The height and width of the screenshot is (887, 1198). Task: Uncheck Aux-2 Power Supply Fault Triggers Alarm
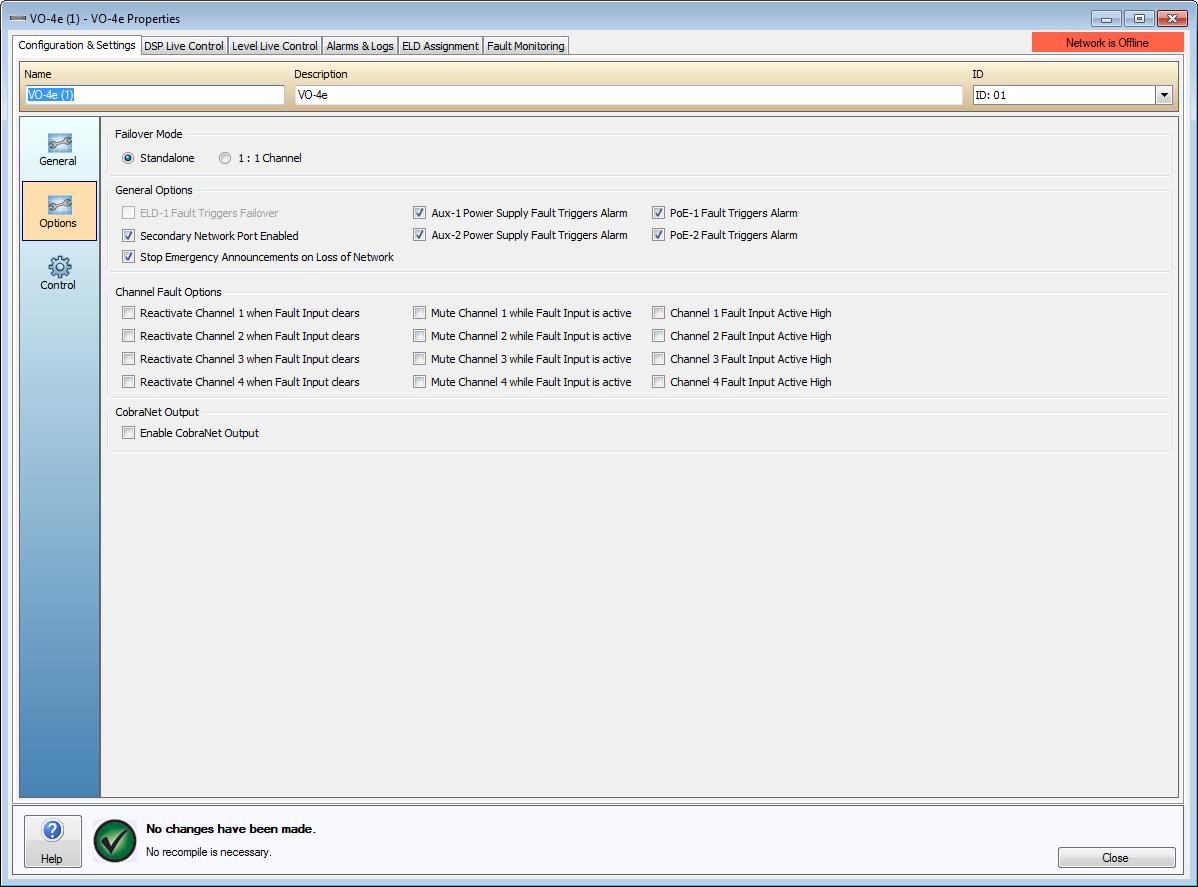[x=419, y=235]
